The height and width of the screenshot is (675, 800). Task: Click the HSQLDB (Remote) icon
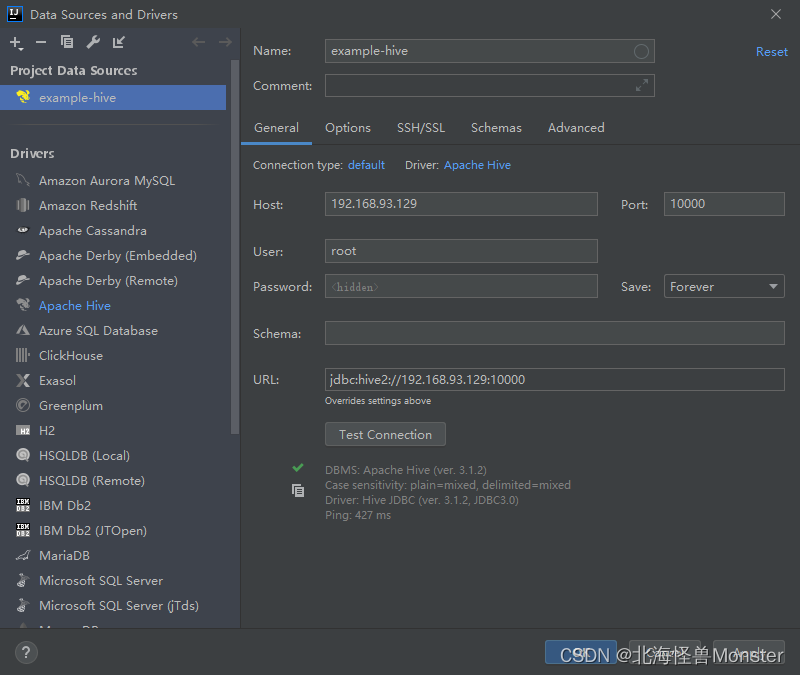click(x=23, y=480)
